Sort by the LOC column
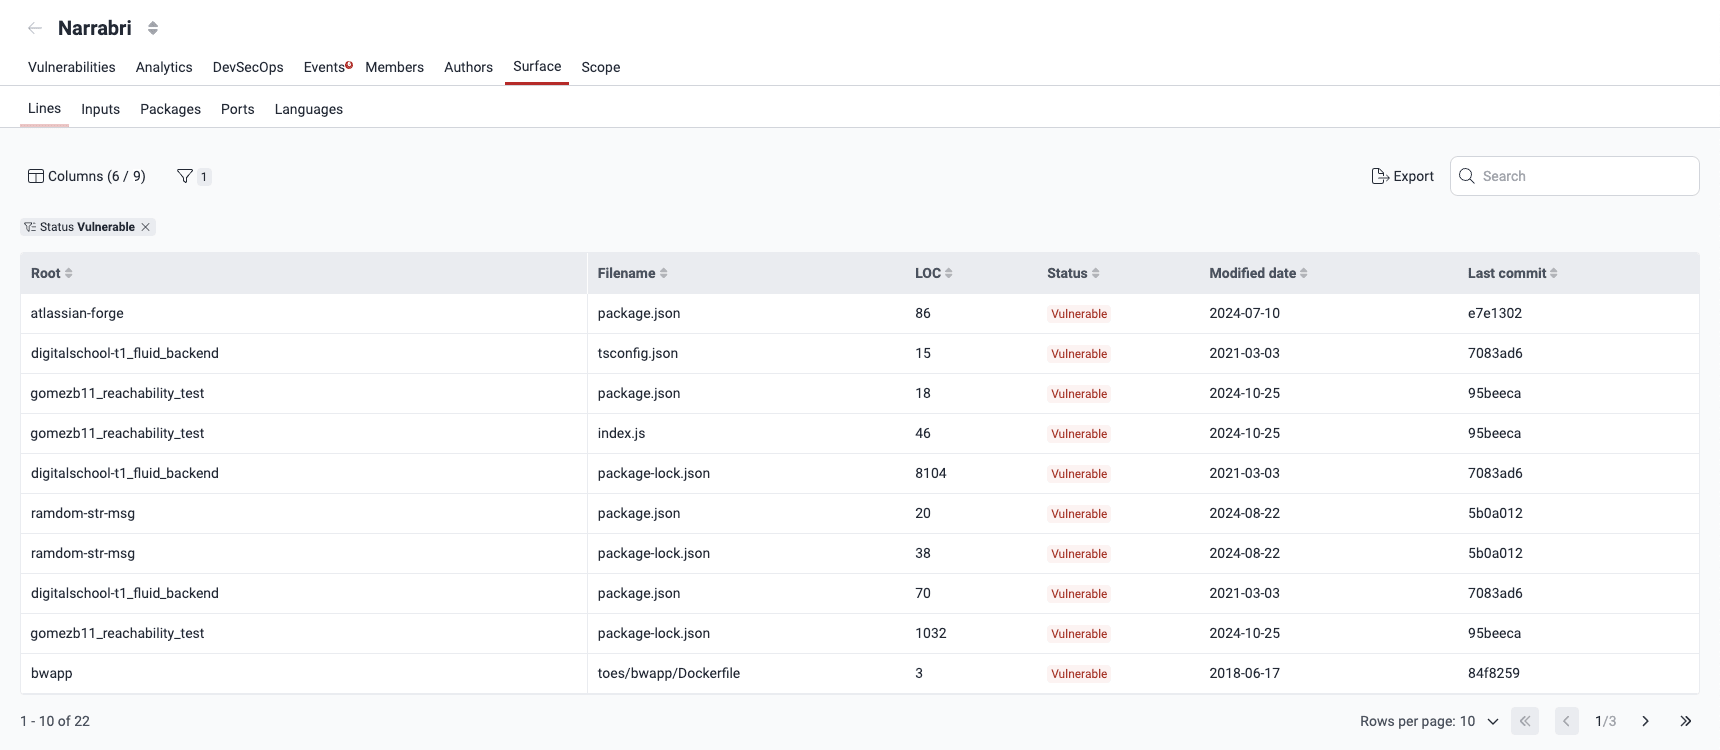Viewport: 1720px width, 750px height. [x=933, y=273]
